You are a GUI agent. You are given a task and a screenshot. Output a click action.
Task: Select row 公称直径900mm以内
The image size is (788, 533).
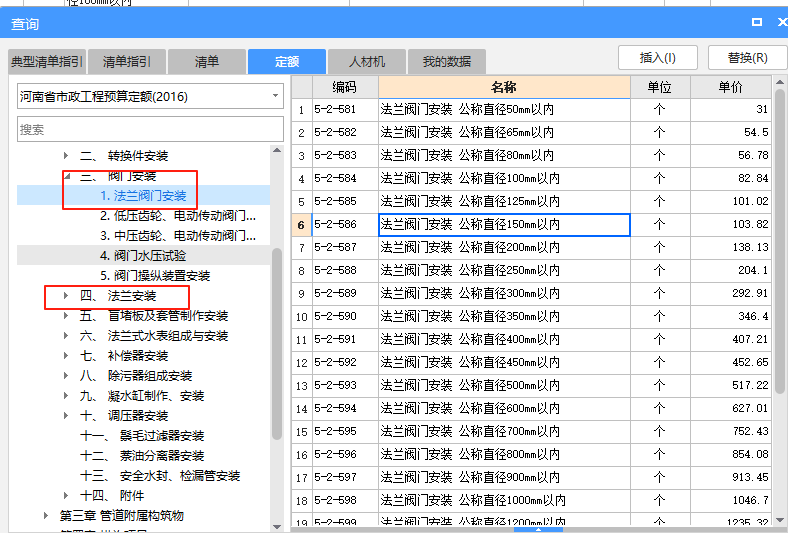504,478
